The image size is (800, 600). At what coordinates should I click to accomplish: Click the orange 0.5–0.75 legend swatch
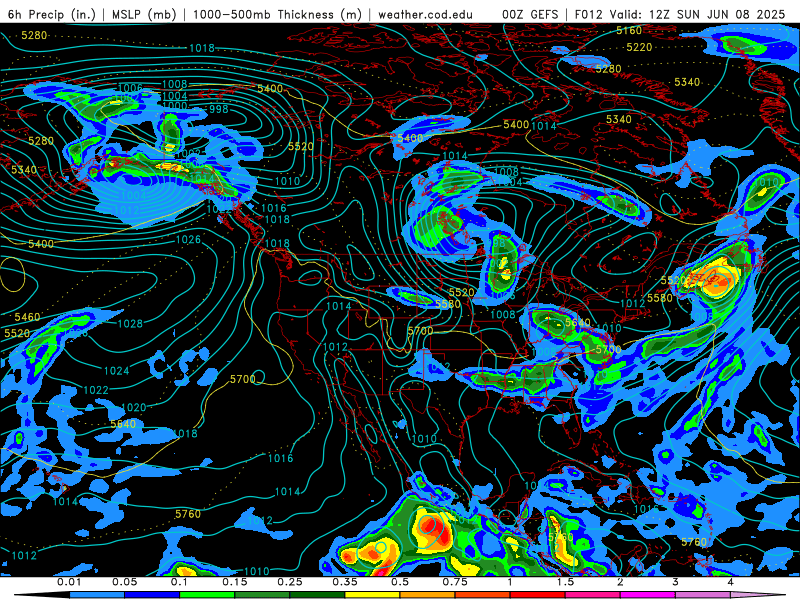(428, 595)
